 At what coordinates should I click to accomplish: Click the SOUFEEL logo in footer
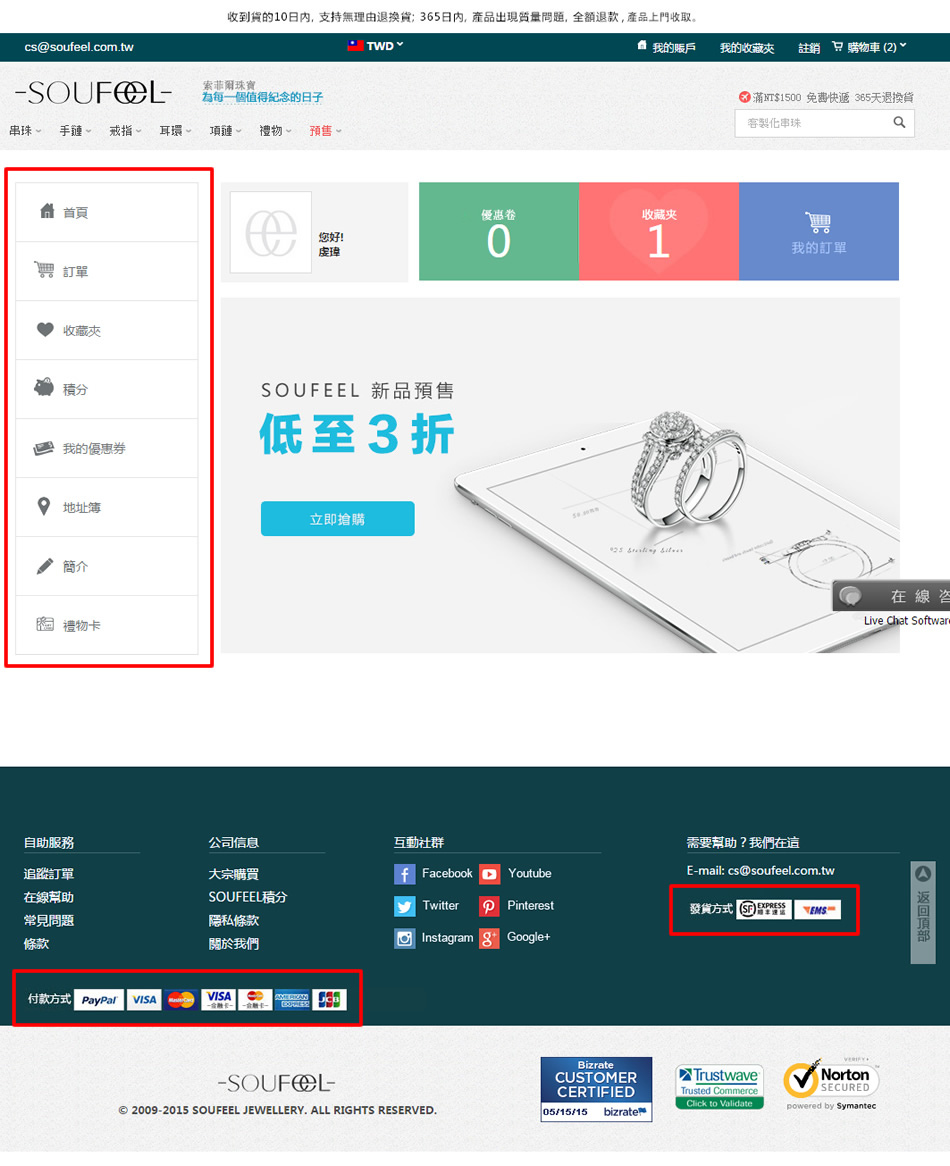coord(277,1083)
